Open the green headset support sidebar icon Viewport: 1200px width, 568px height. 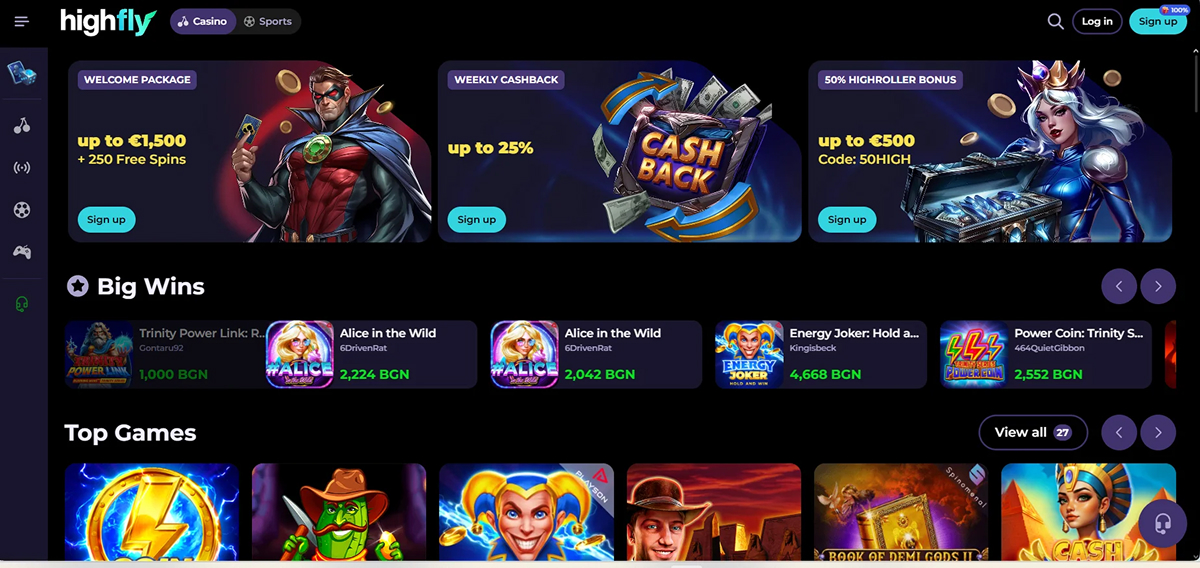pos(22,304)
